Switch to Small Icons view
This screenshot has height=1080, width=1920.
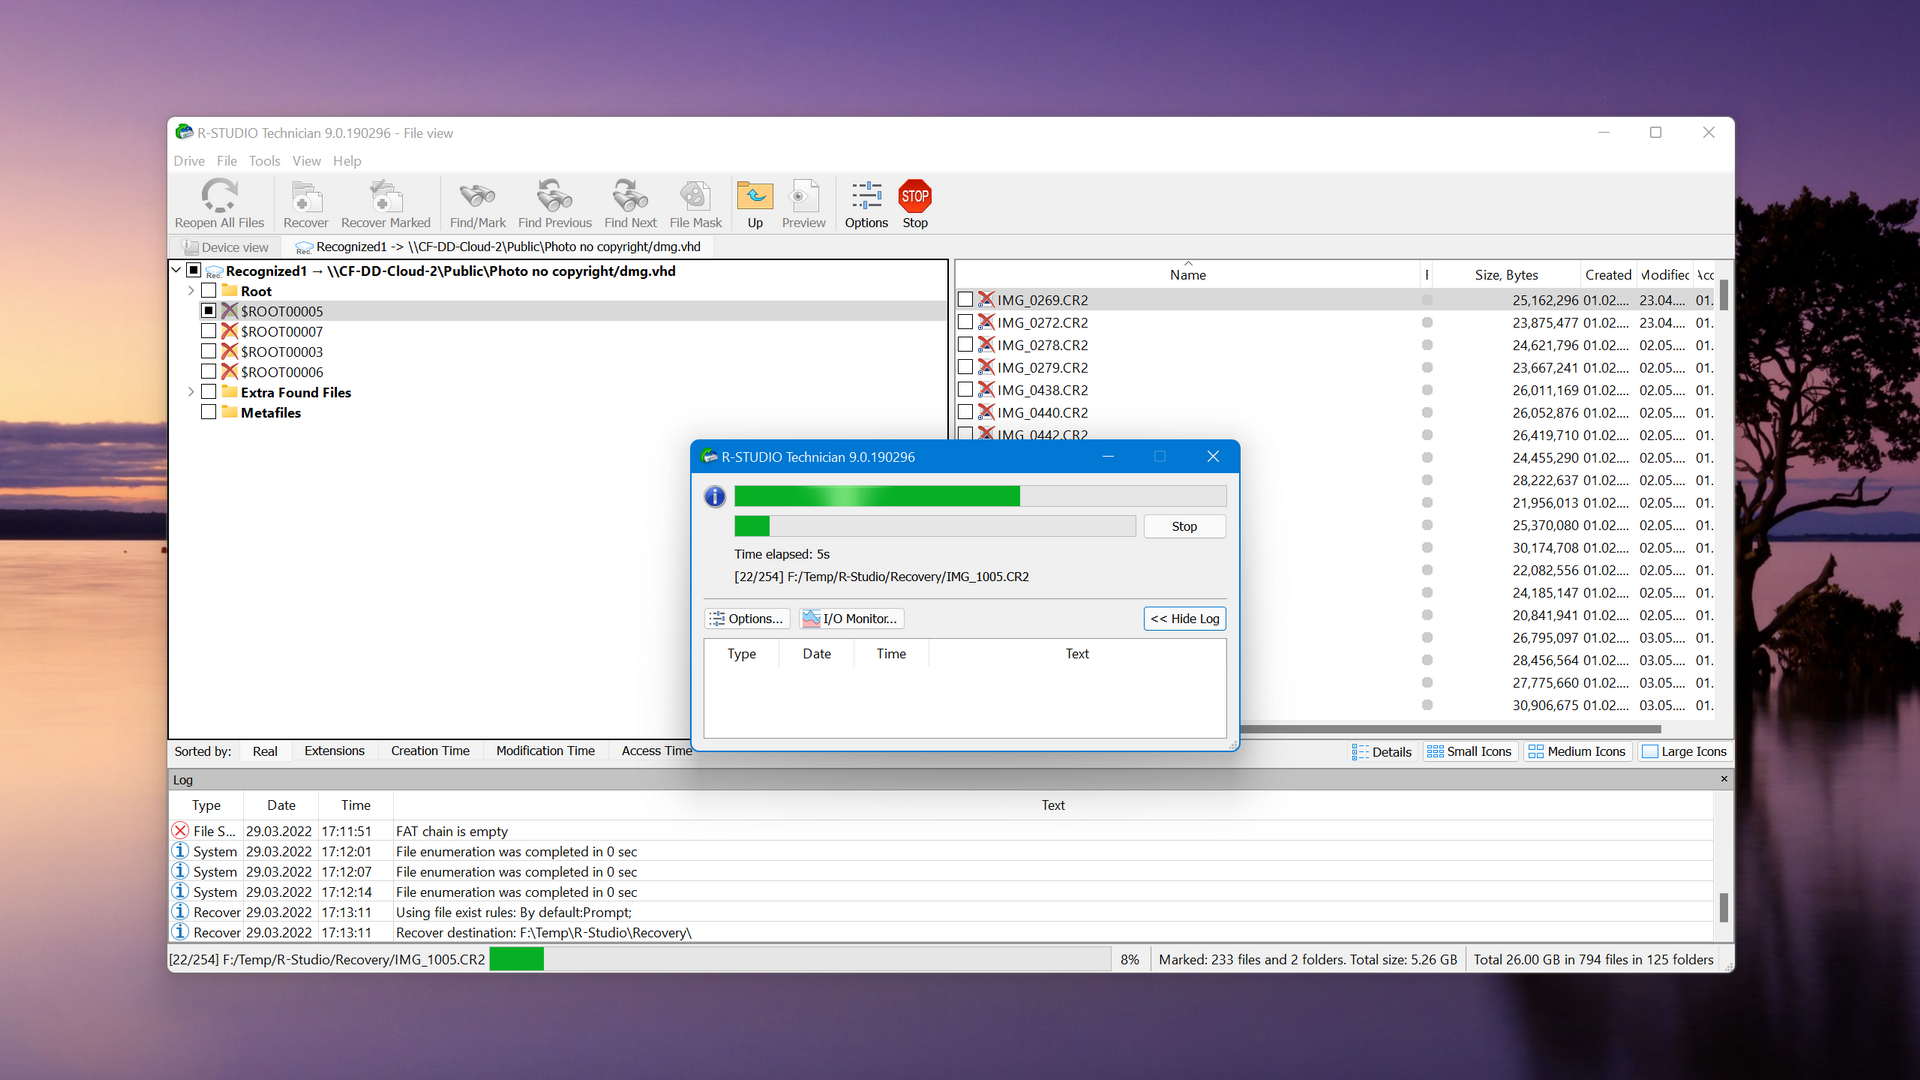(x=1469, y=751)
